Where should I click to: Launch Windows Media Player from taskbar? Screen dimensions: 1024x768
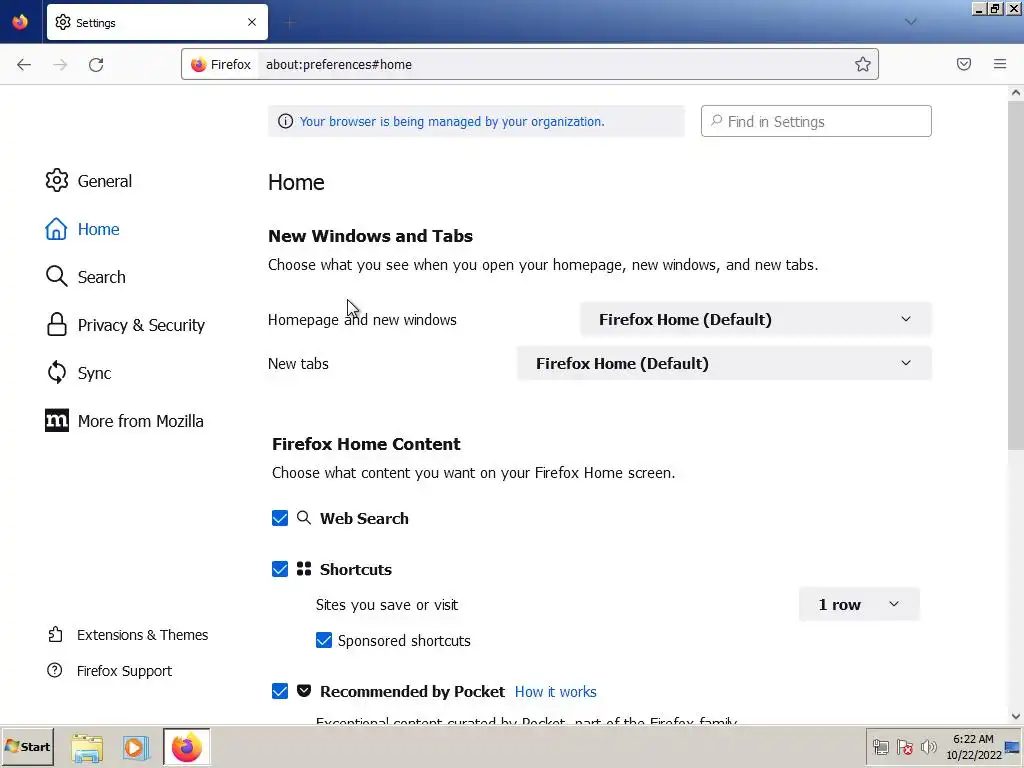(x=136, y=748)
